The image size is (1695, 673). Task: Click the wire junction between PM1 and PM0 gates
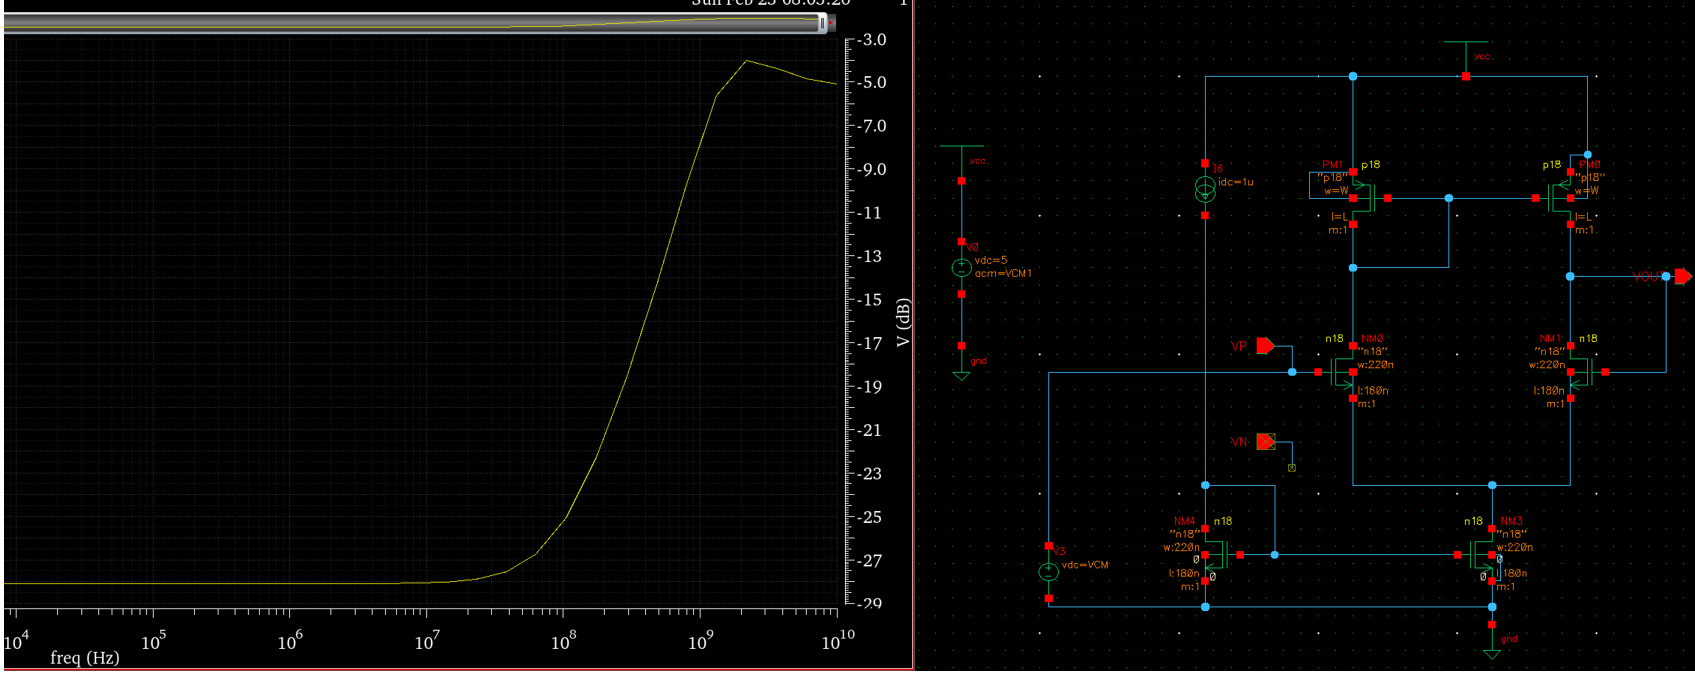click(1449, 198)
